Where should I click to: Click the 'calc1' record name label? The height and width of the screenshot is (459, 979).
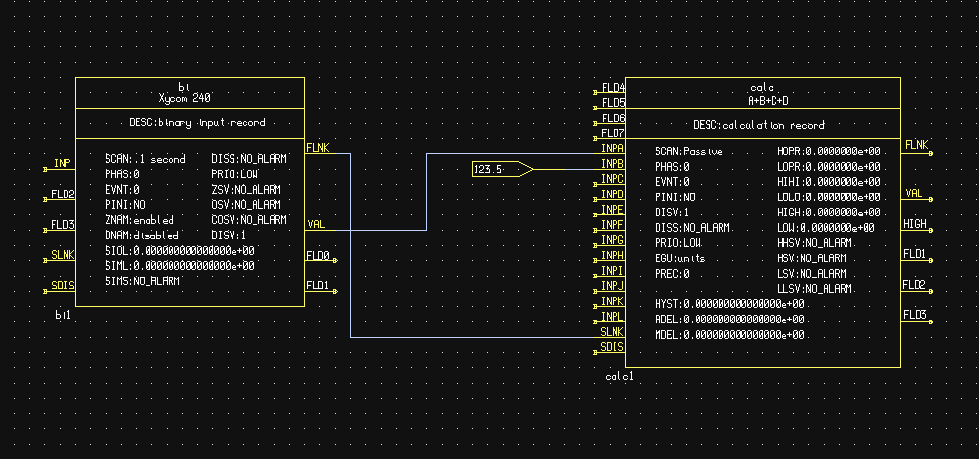click(619, 377)
